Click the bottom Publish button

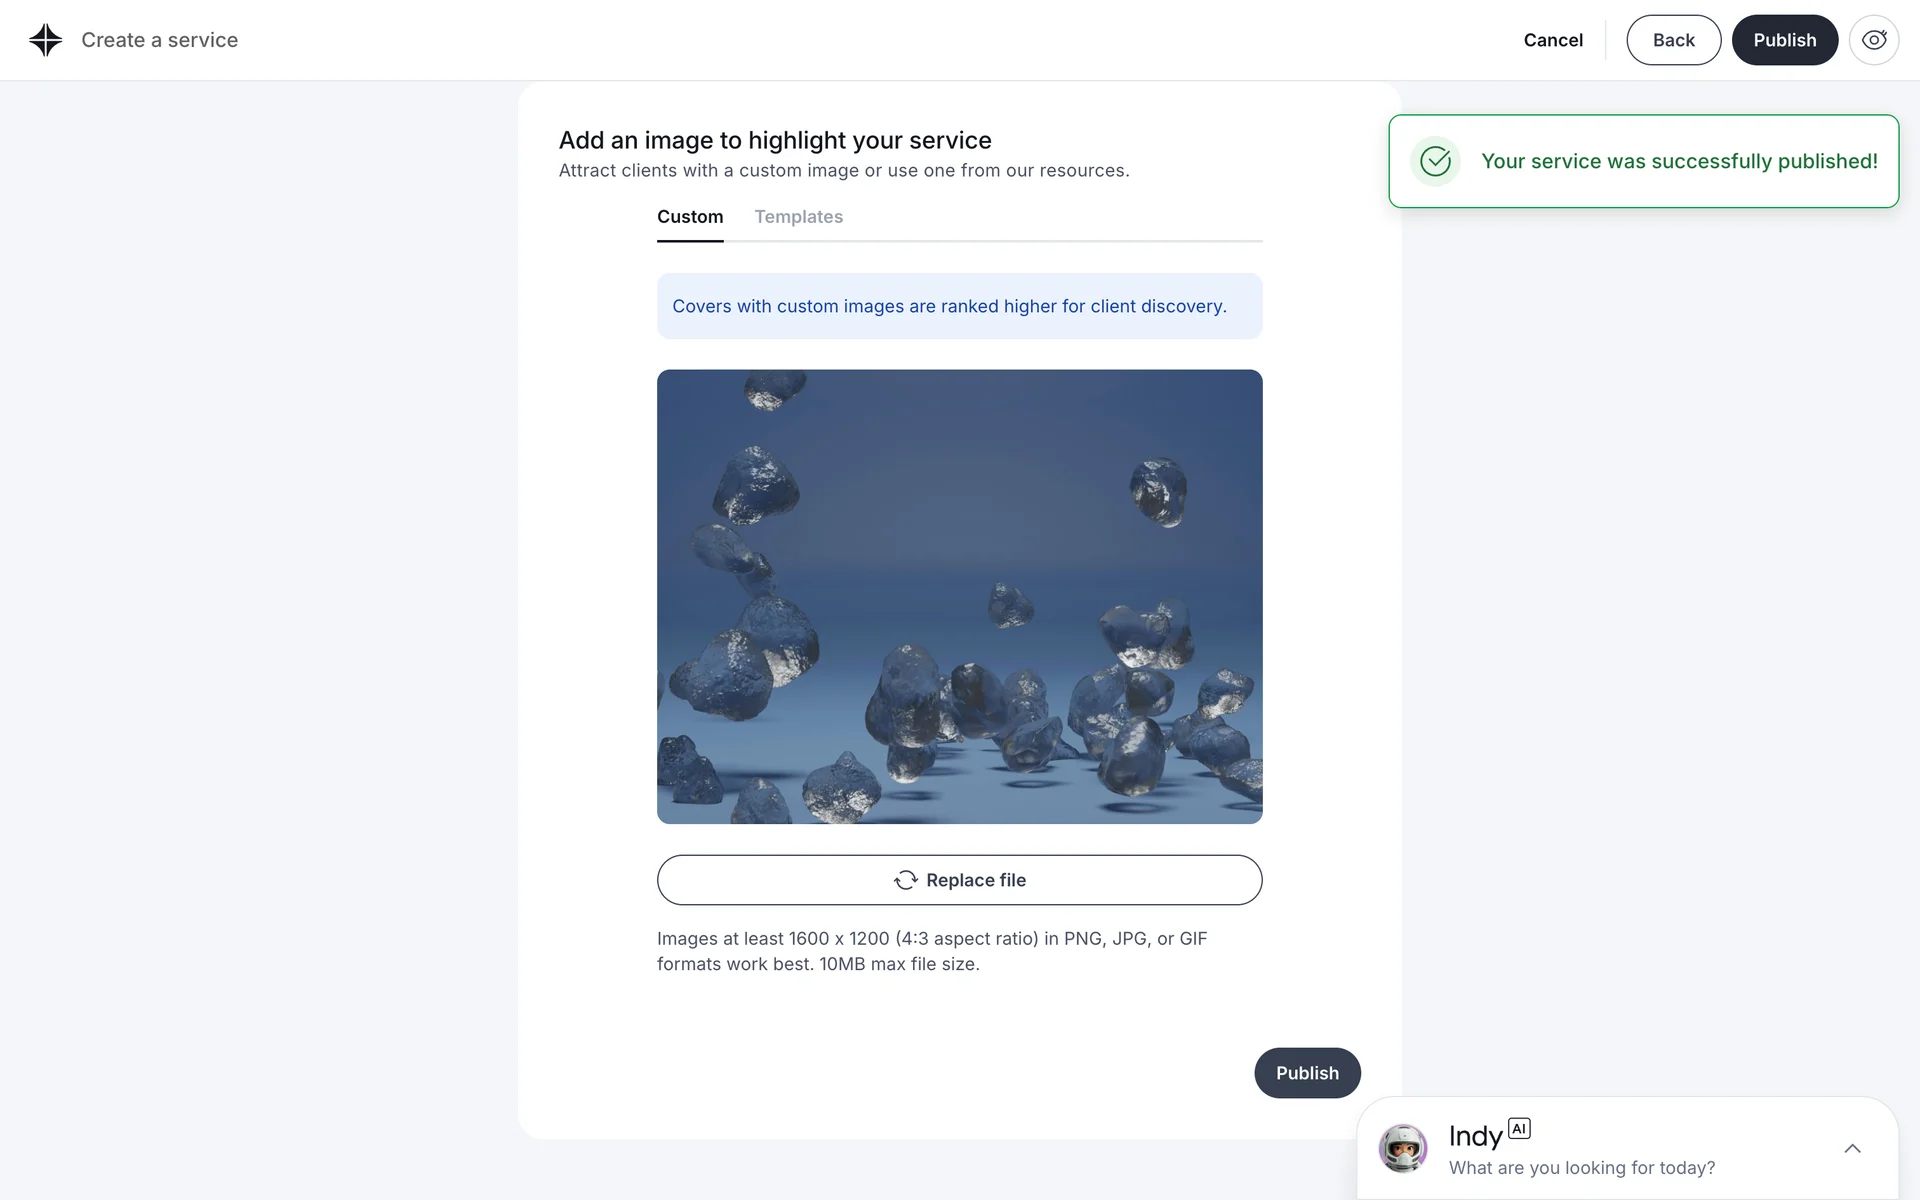1307,1073
